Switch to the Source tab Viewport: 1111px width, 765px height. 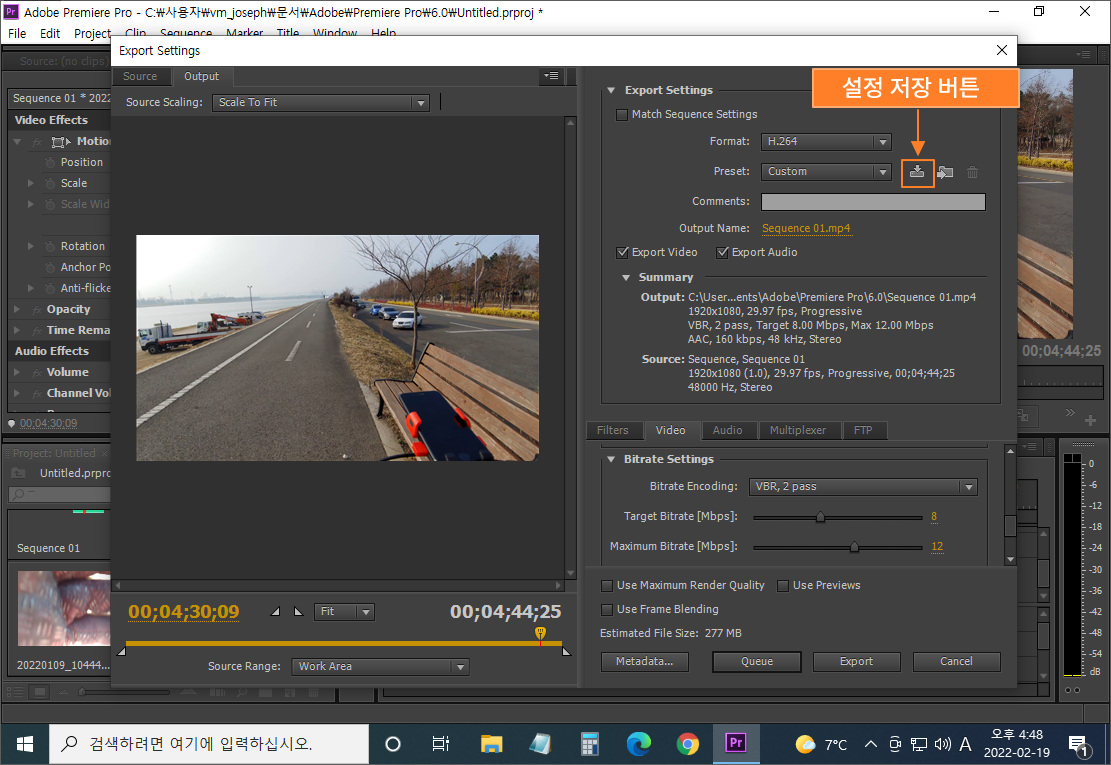point(140,76)
